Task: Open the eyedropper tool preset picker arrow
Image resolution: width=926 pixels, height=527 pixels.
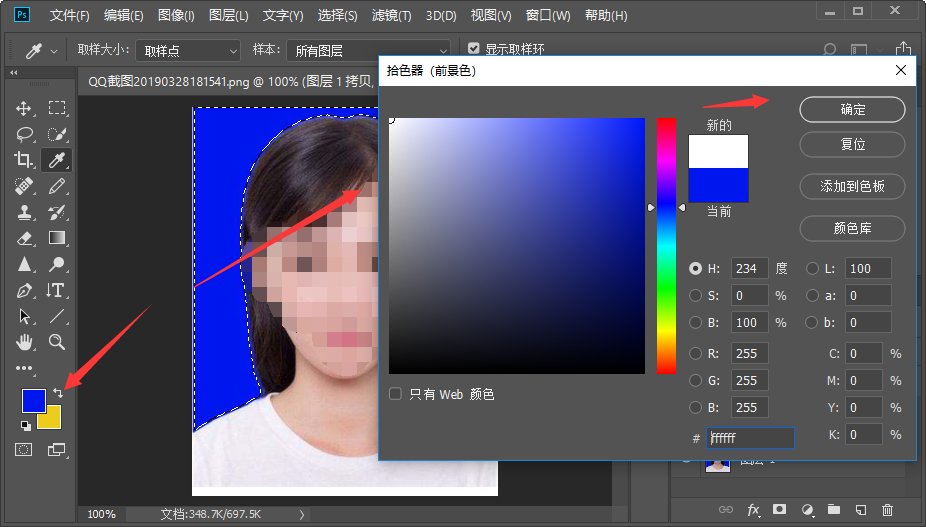Action: click(54, 51)
